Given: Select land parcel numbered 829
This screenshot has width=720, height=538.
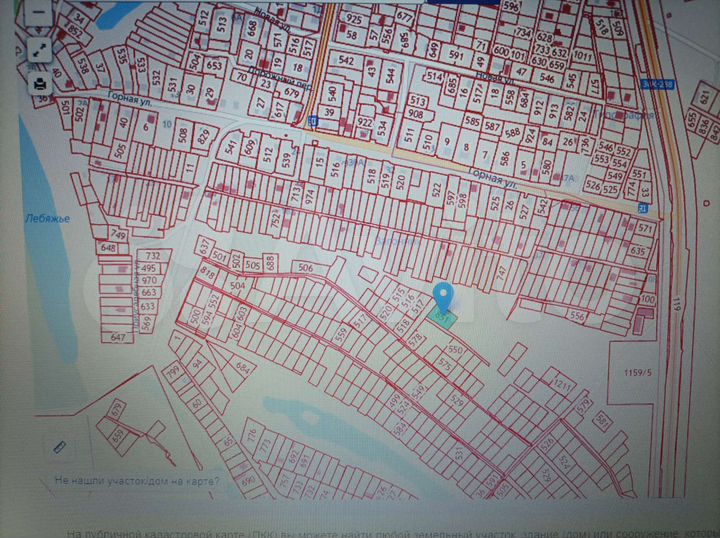Looking at the screenshot, I should coord(204,137).
